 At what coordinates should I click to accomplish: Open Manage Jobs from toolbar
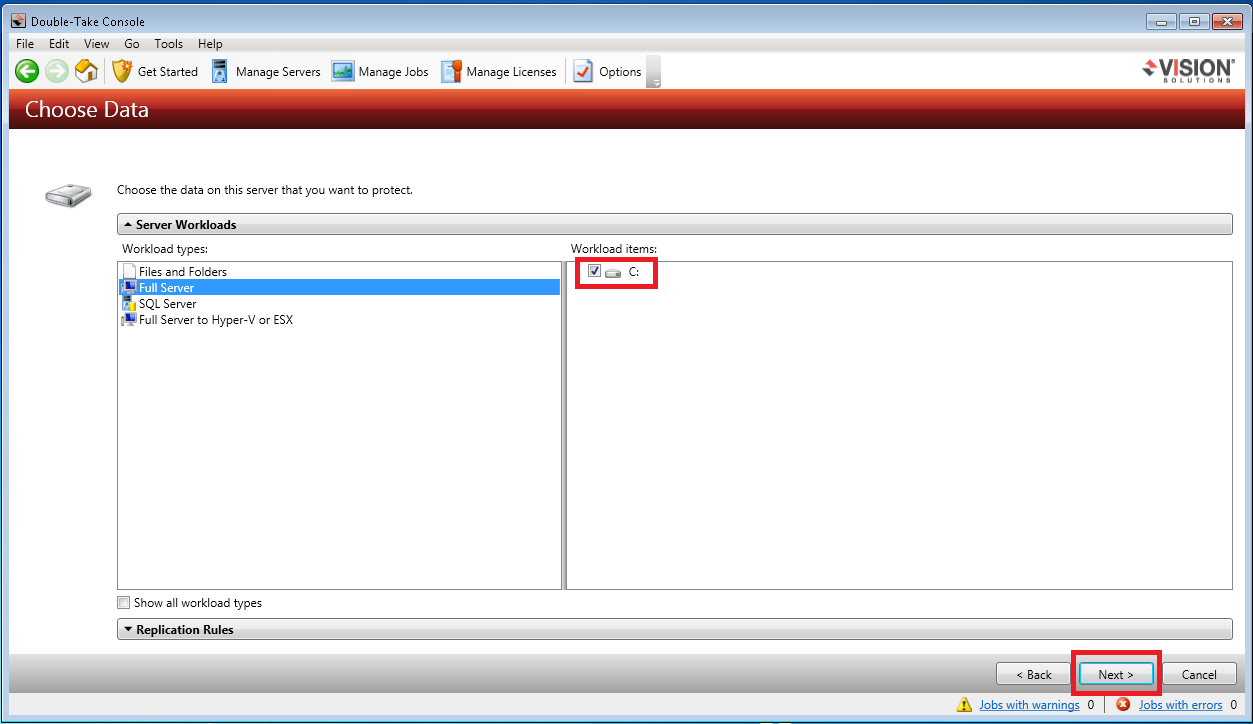click(380, 71)
